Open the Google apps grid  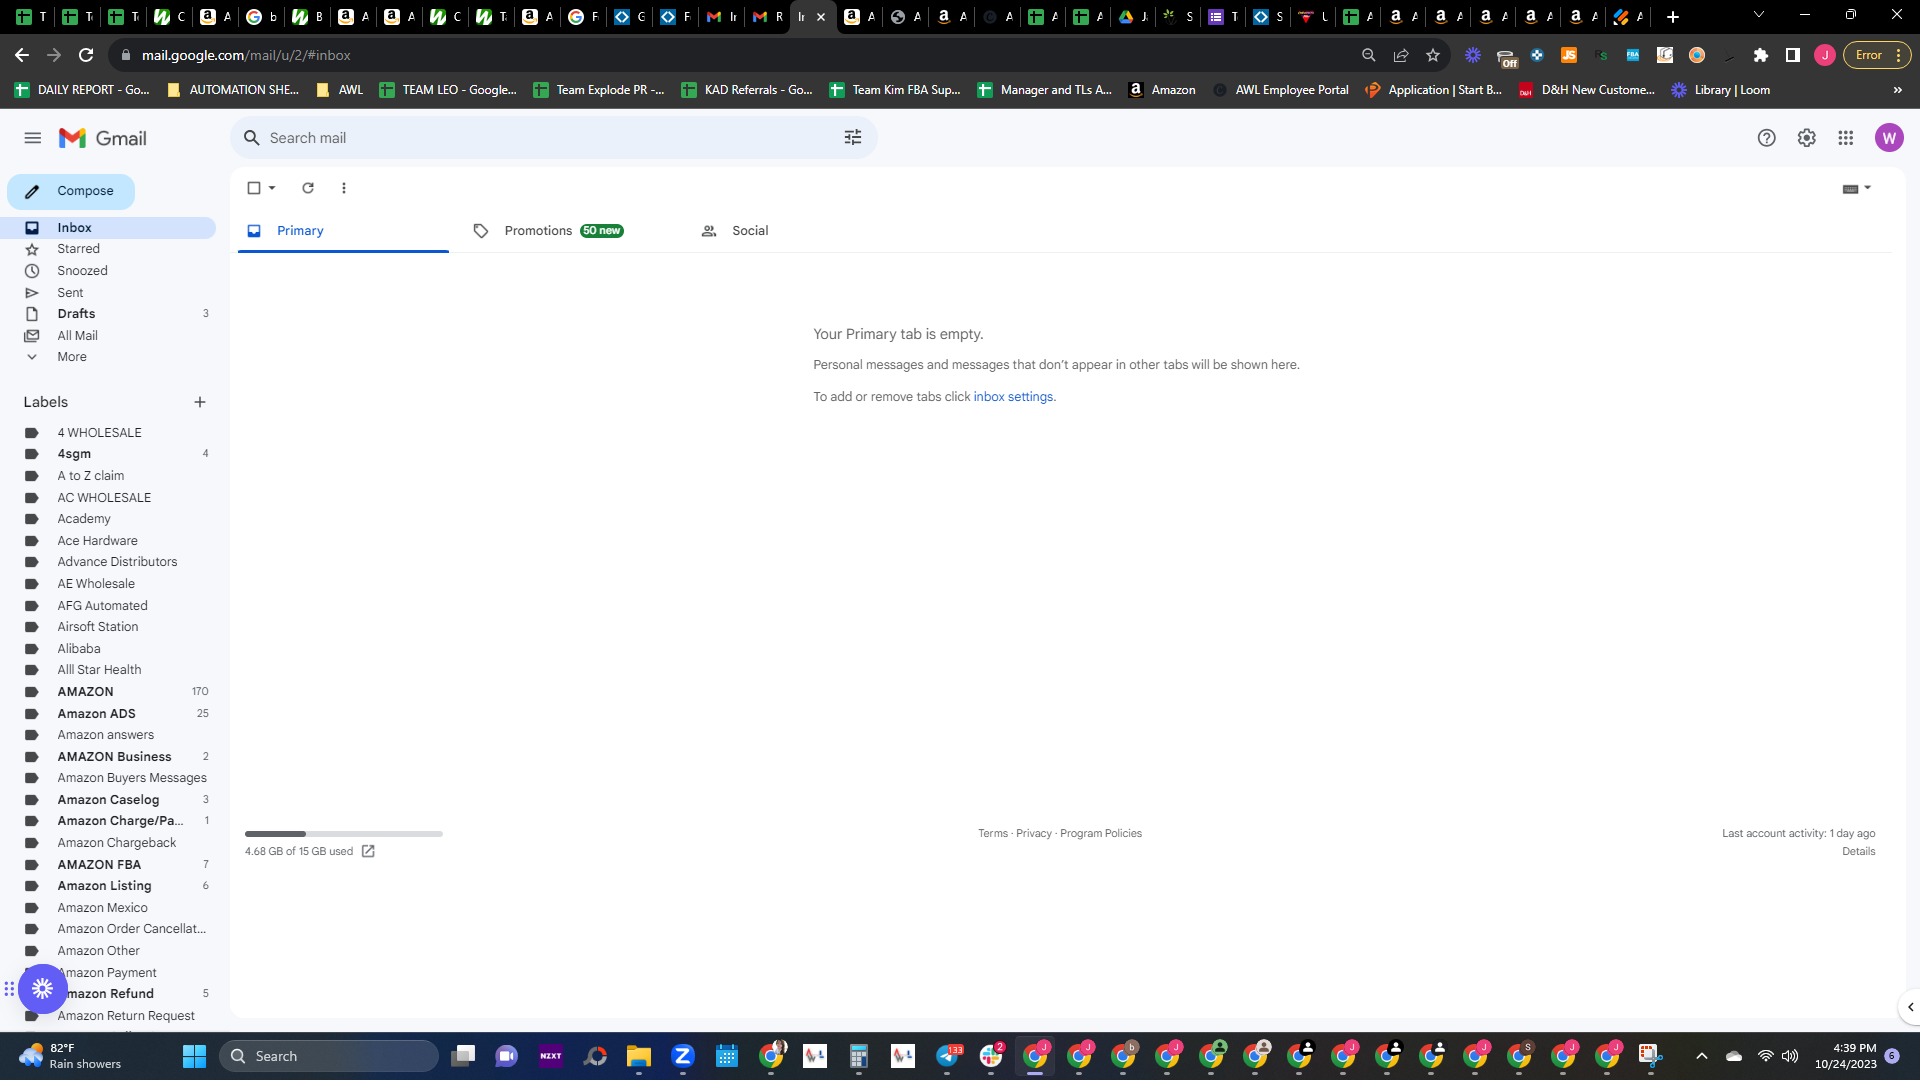(x=1846, y=138)
